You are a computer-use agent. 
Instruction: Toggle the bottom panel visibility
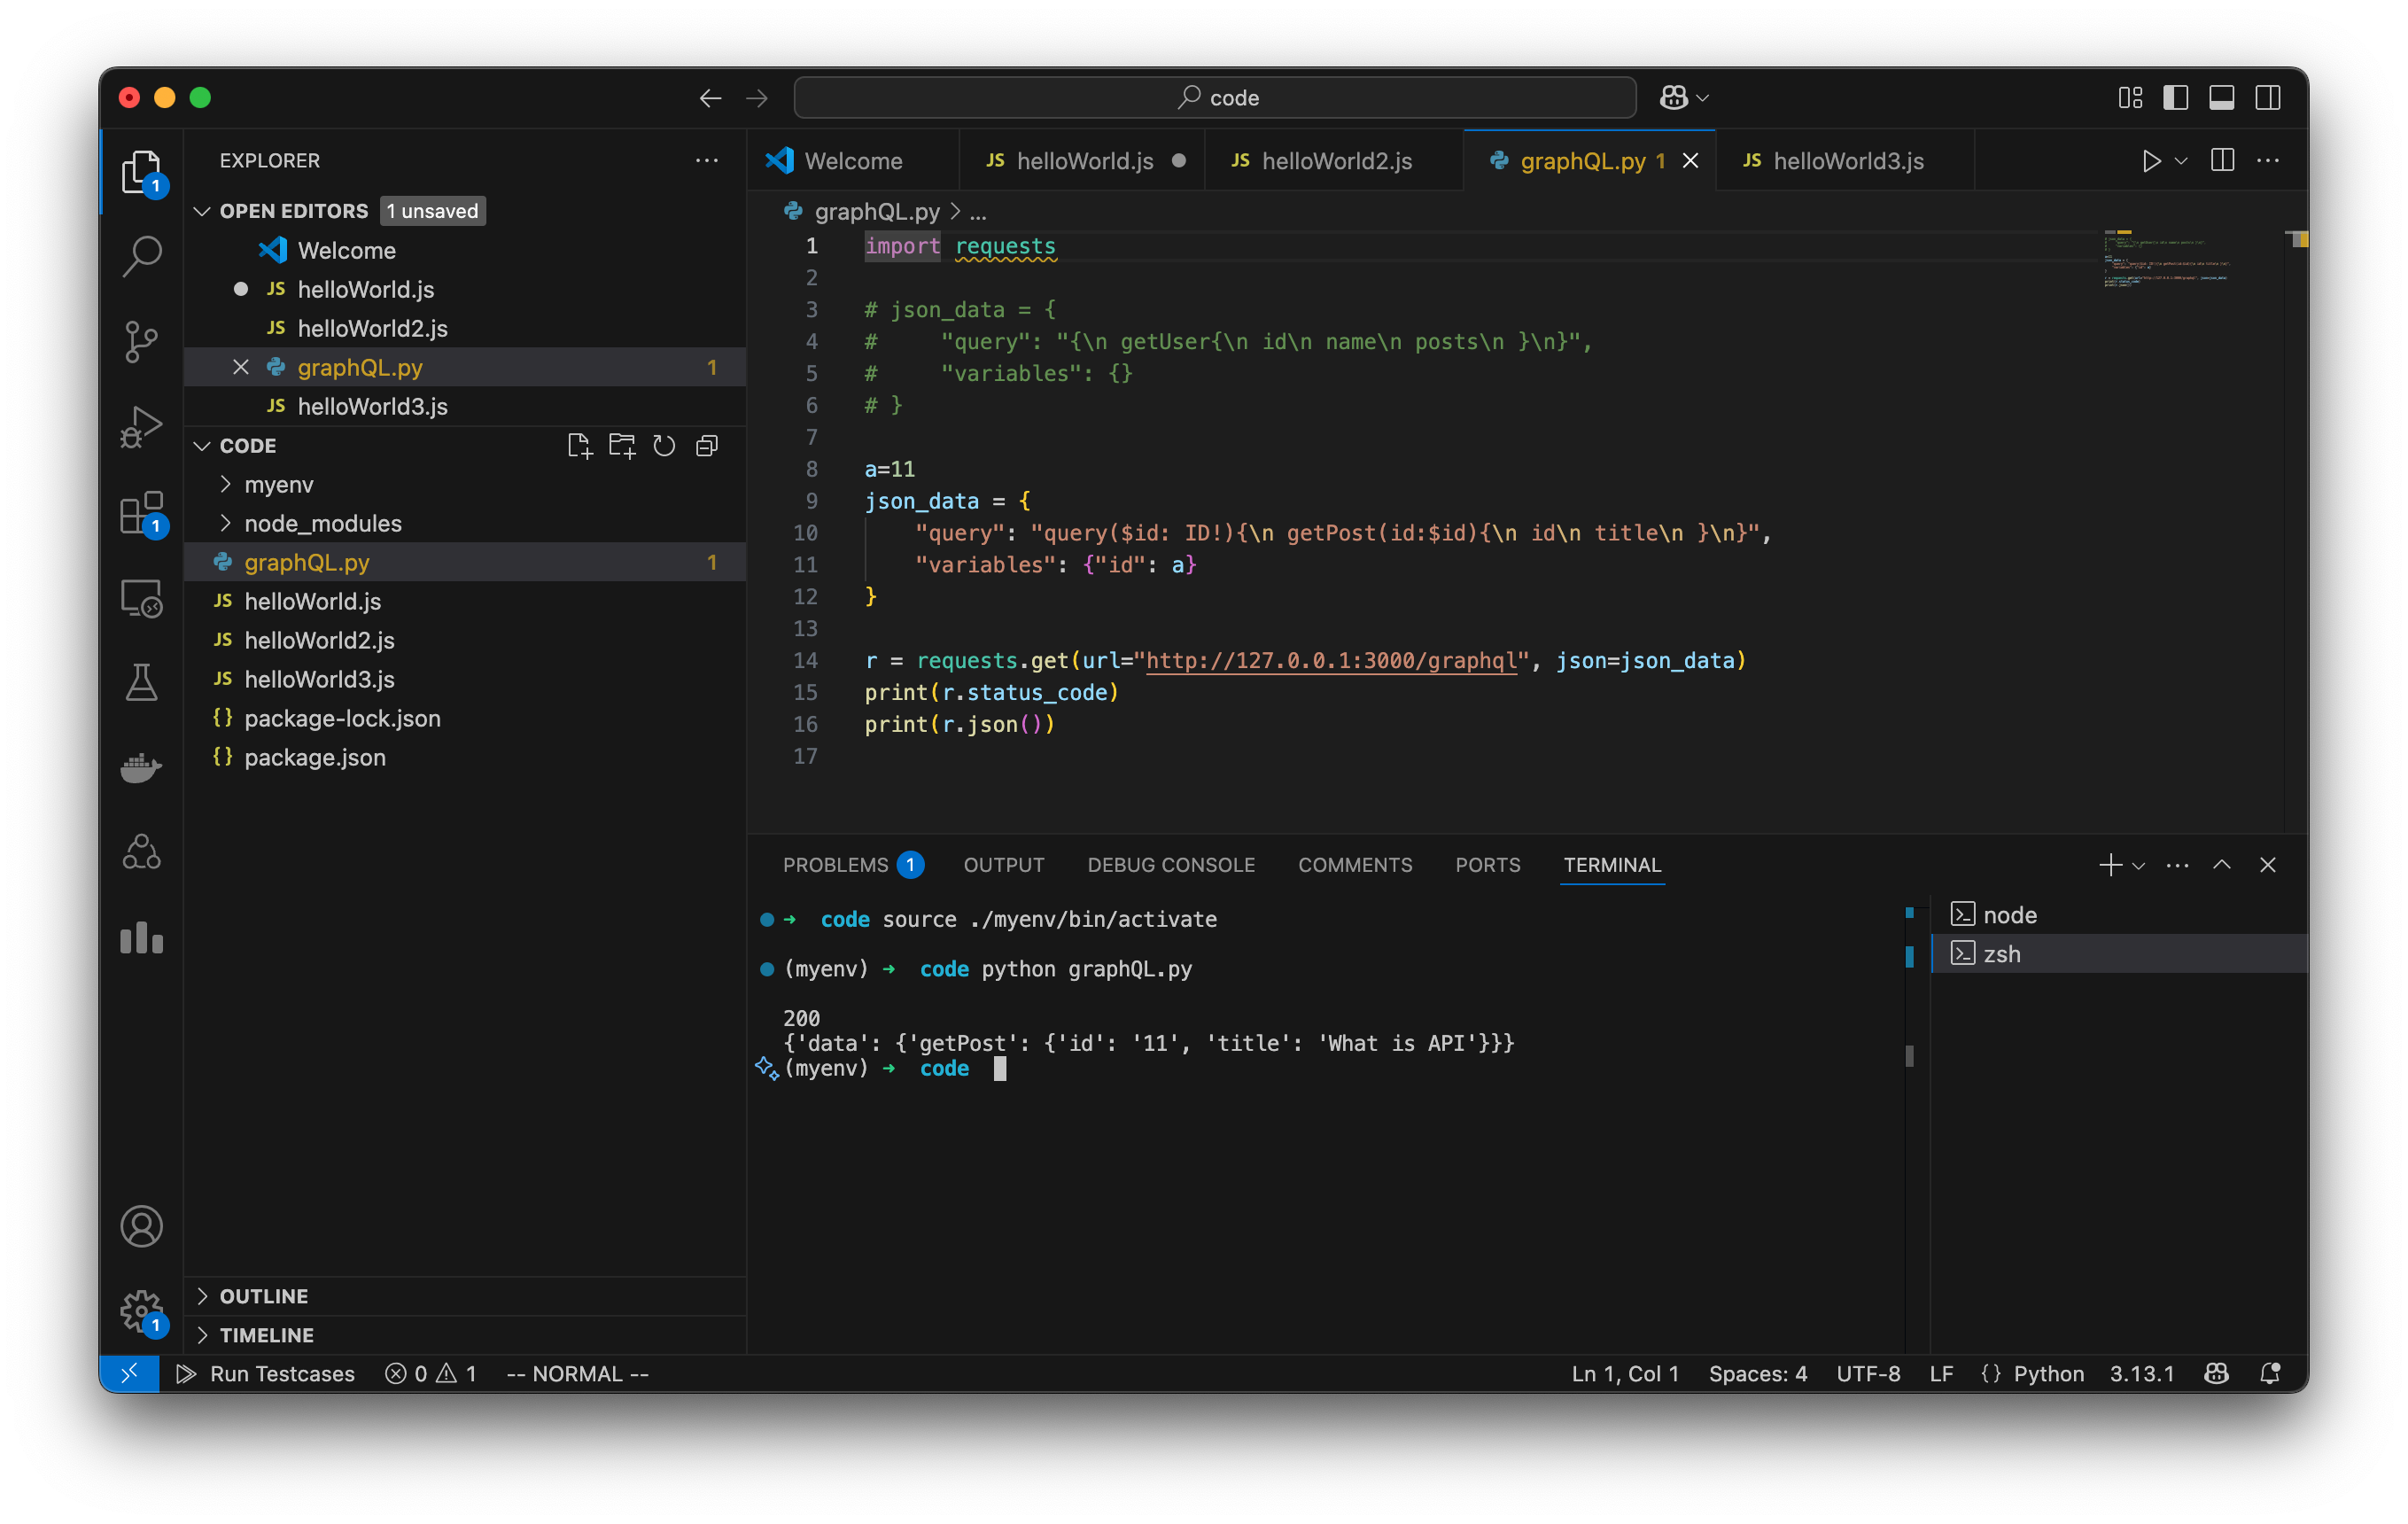click(2222, 97)
